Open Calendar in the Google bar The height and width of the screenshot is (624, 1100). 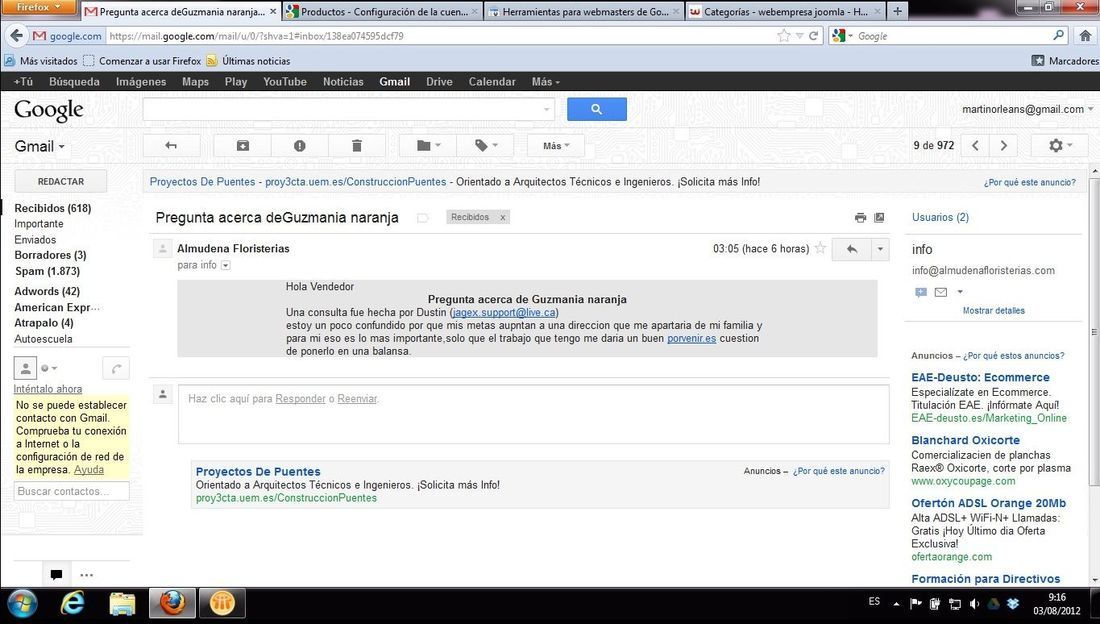(492, 81)
